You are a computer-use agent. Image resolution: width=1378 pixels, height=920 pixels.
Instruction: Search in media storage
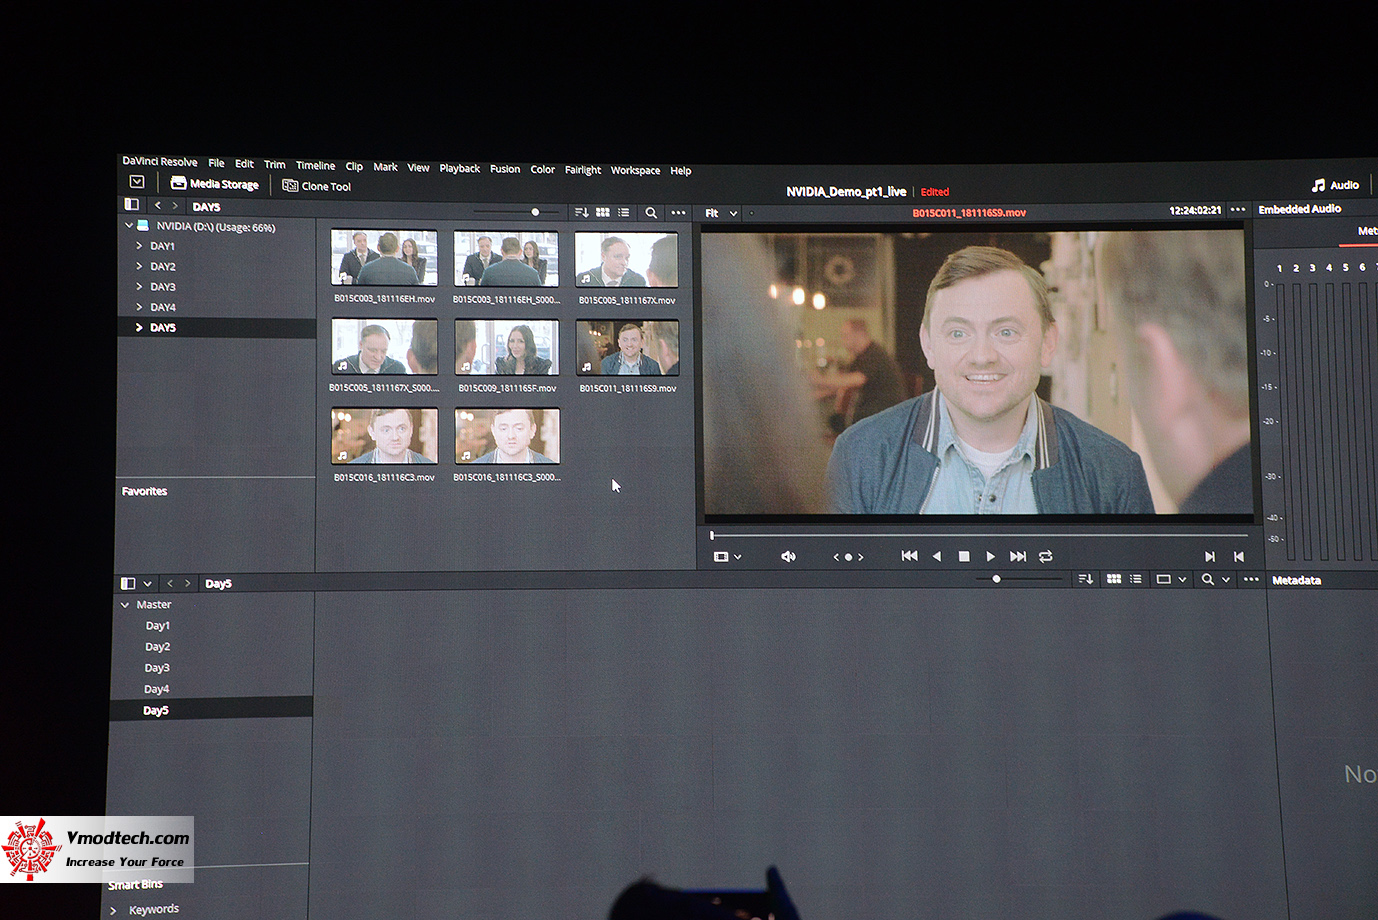click(x=651, y=213)
